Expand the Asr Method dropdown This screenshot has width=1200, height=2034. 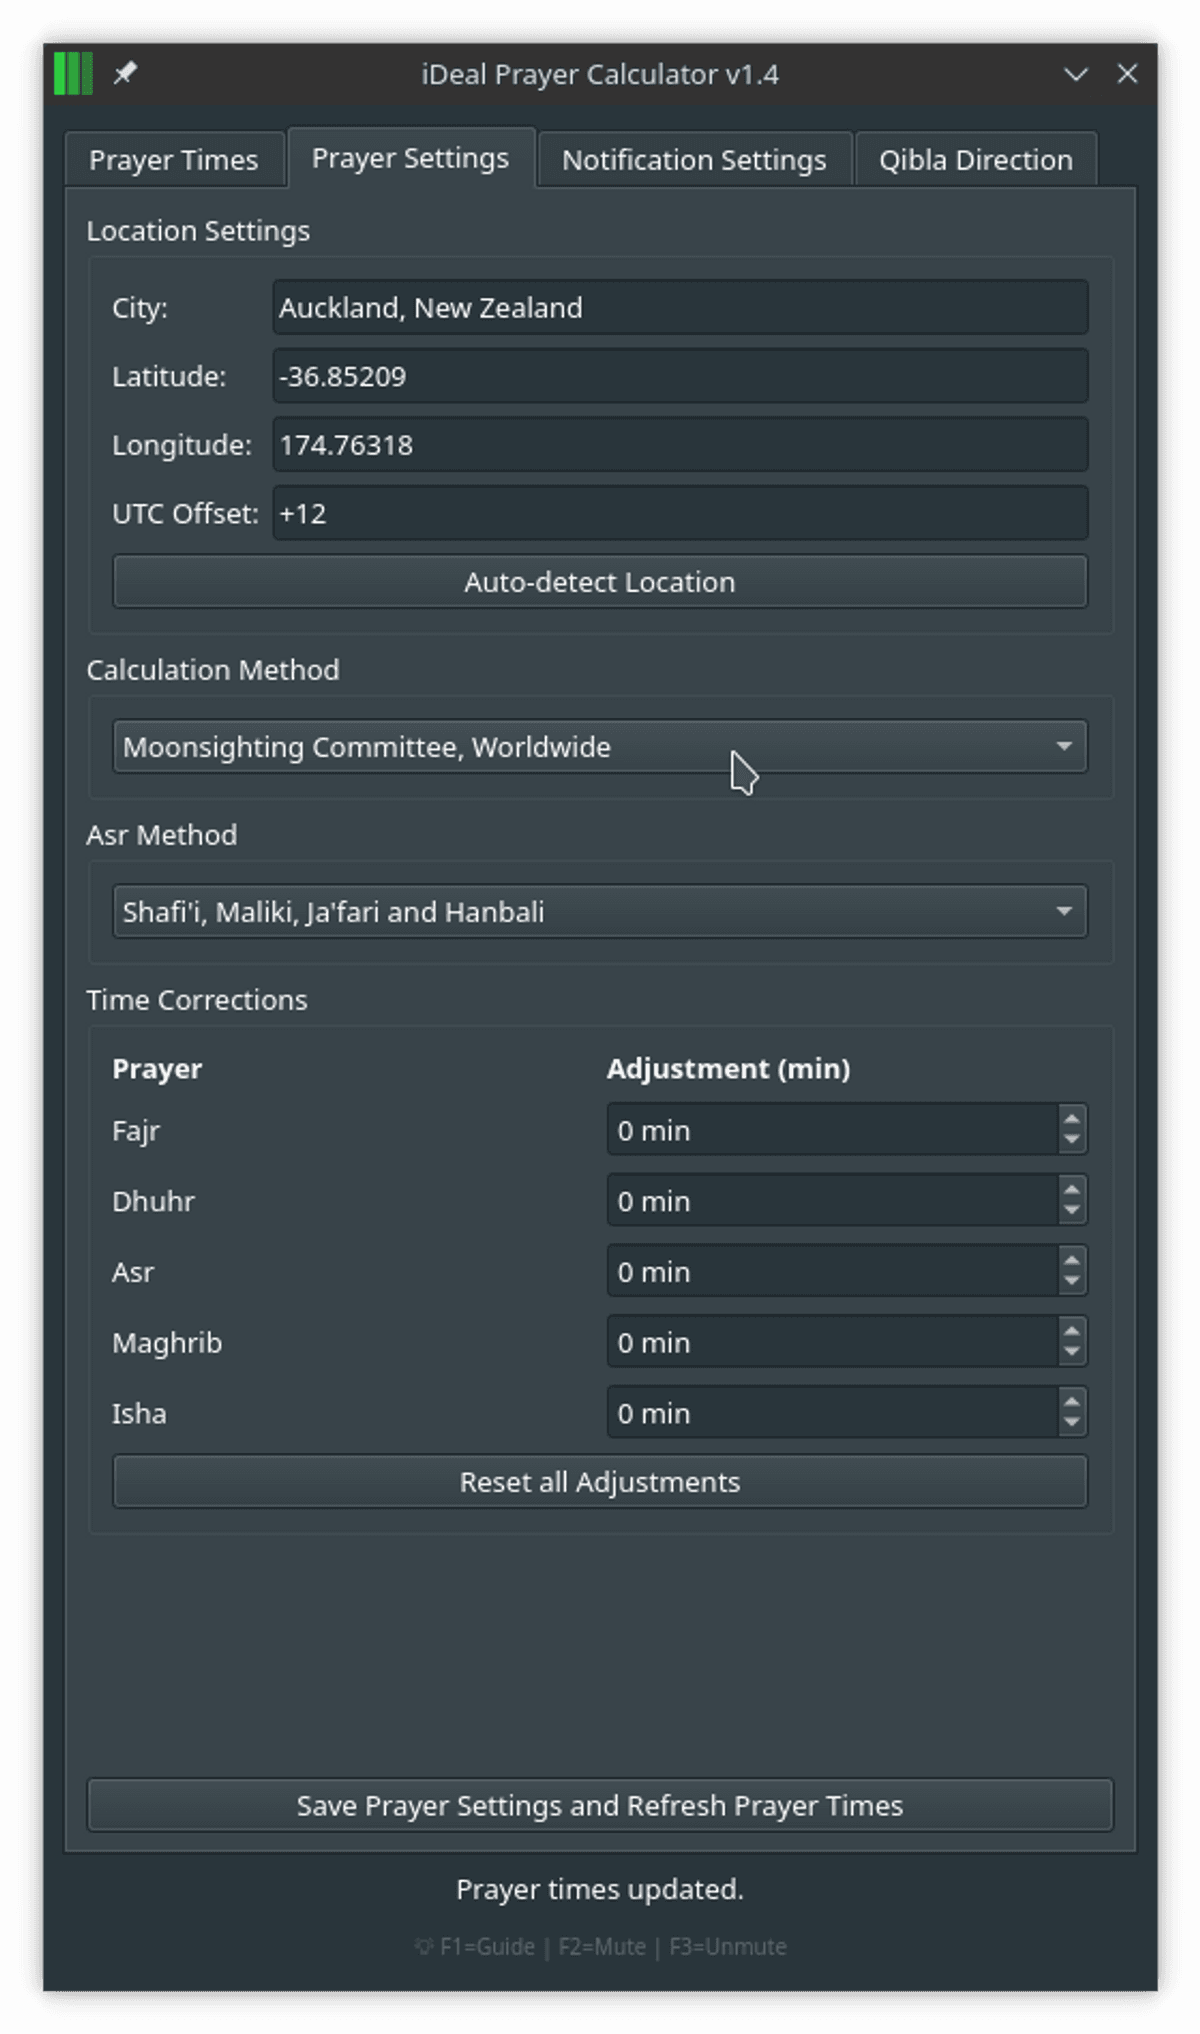599,912
